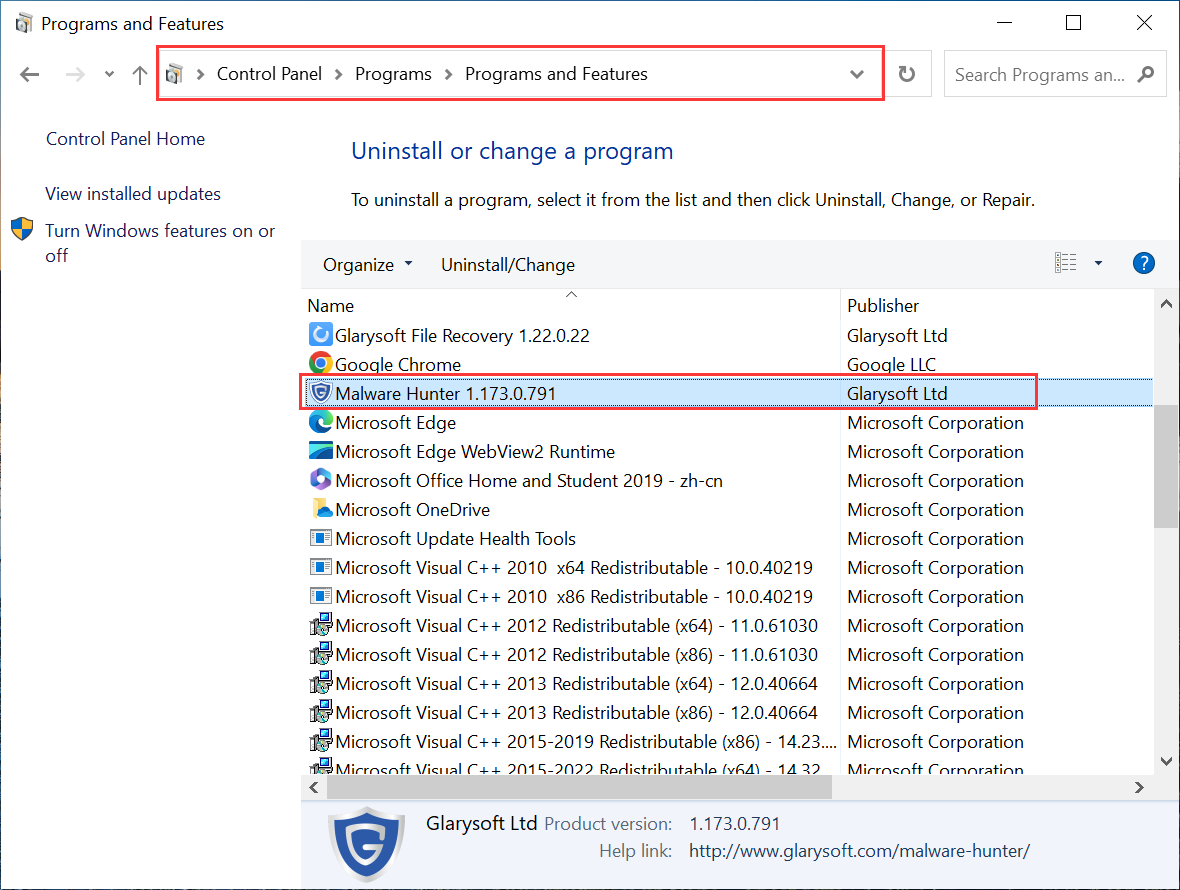This screenshot has width=1180, height=890.
Task: Select Programs in the address breadcrumb
Action: pos(393,74)
